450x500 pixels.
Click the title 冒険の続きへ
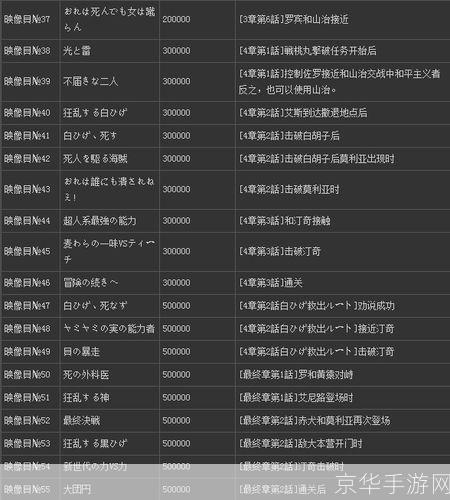tap(91, 283)
